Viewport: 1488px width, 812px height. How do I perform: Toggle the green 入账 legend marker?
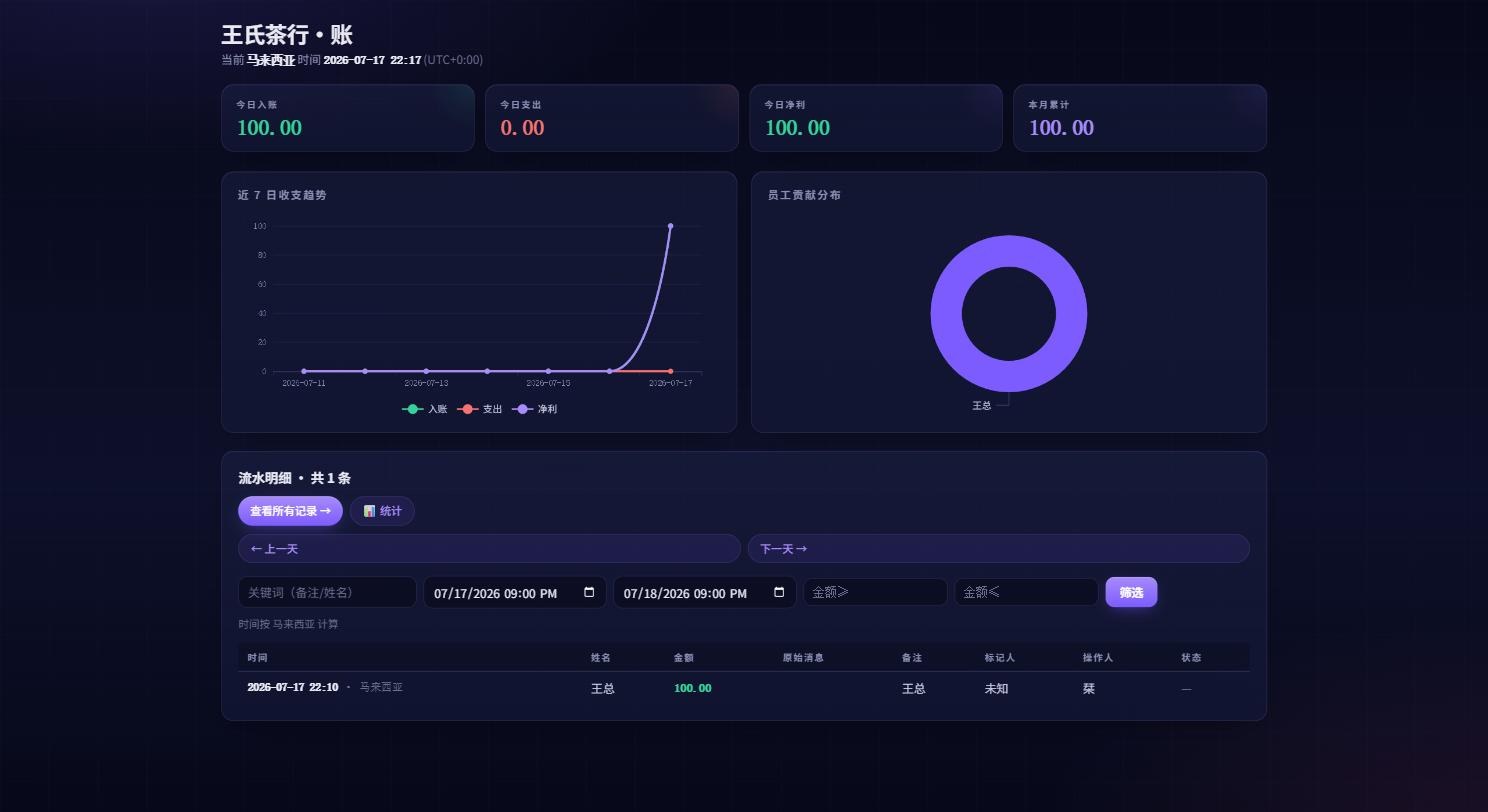coord(412,409)
